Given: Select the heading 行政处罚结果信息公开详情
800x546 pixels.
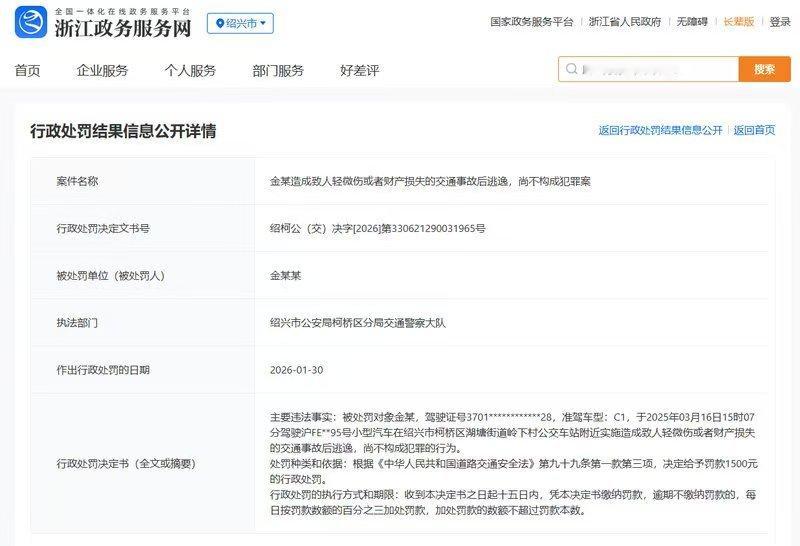Looking at the screenshot, I should [123, 131].
